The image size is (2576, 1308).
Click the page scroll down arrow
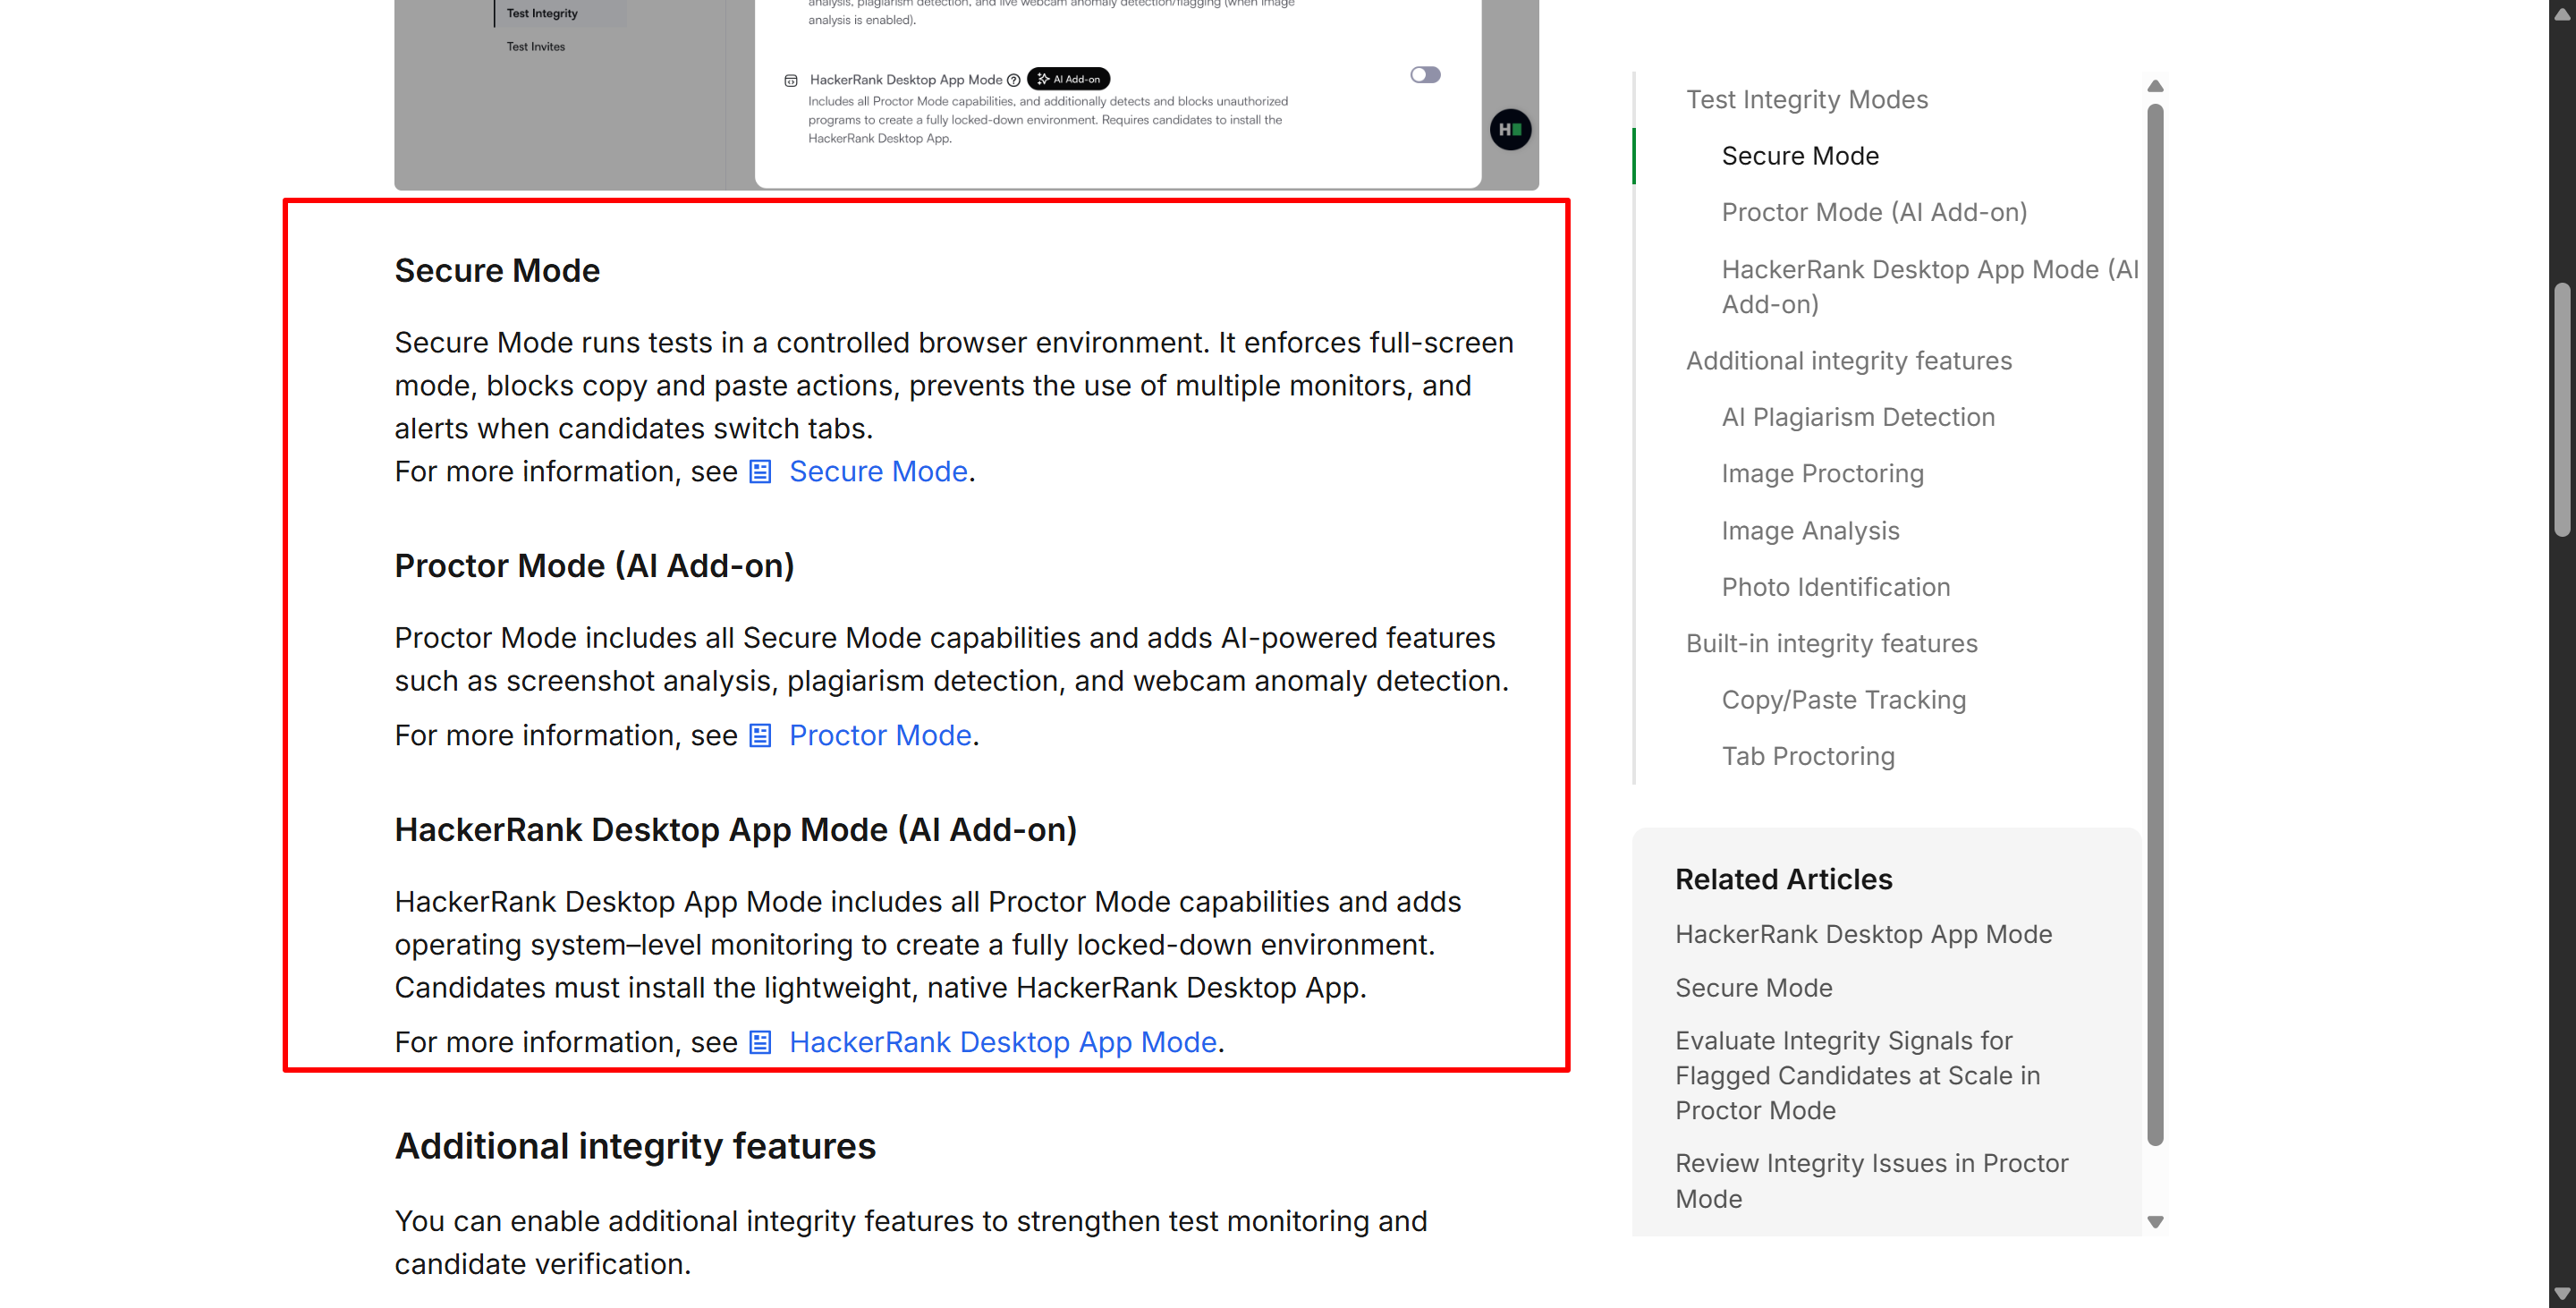2562,1294
